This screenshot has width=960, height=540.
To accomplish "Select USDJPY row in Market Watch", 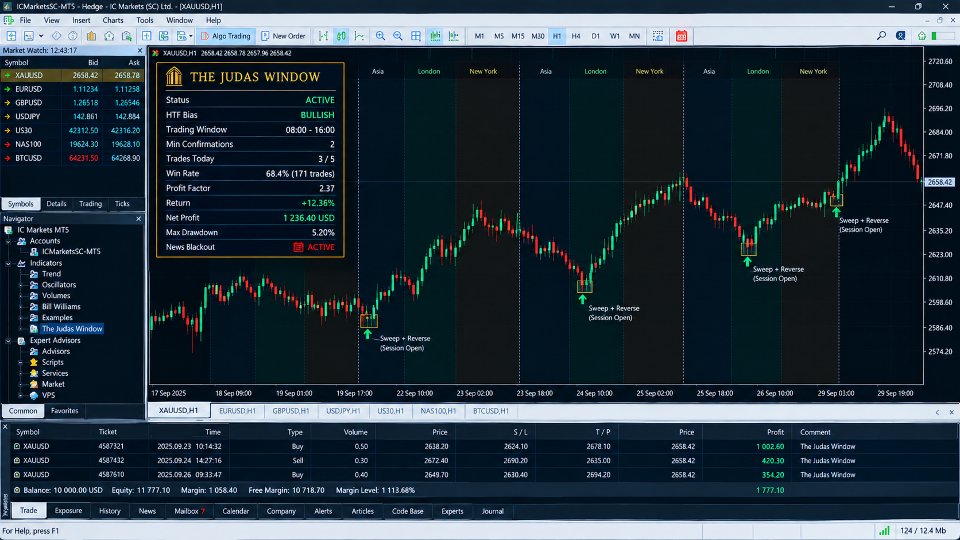I will pyautogui.click(x=72, y=116).
